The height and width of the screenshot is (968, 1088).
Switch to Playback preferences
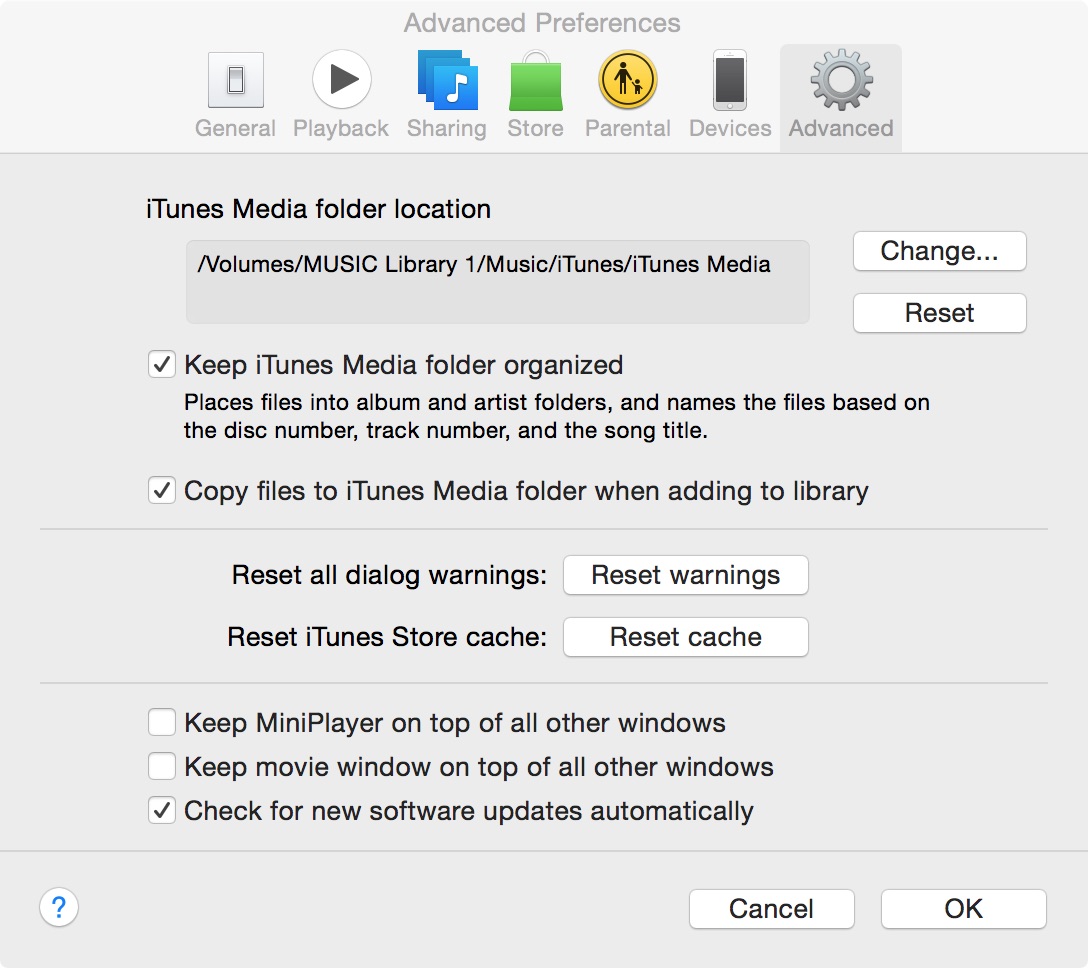(x=341, y=95)
